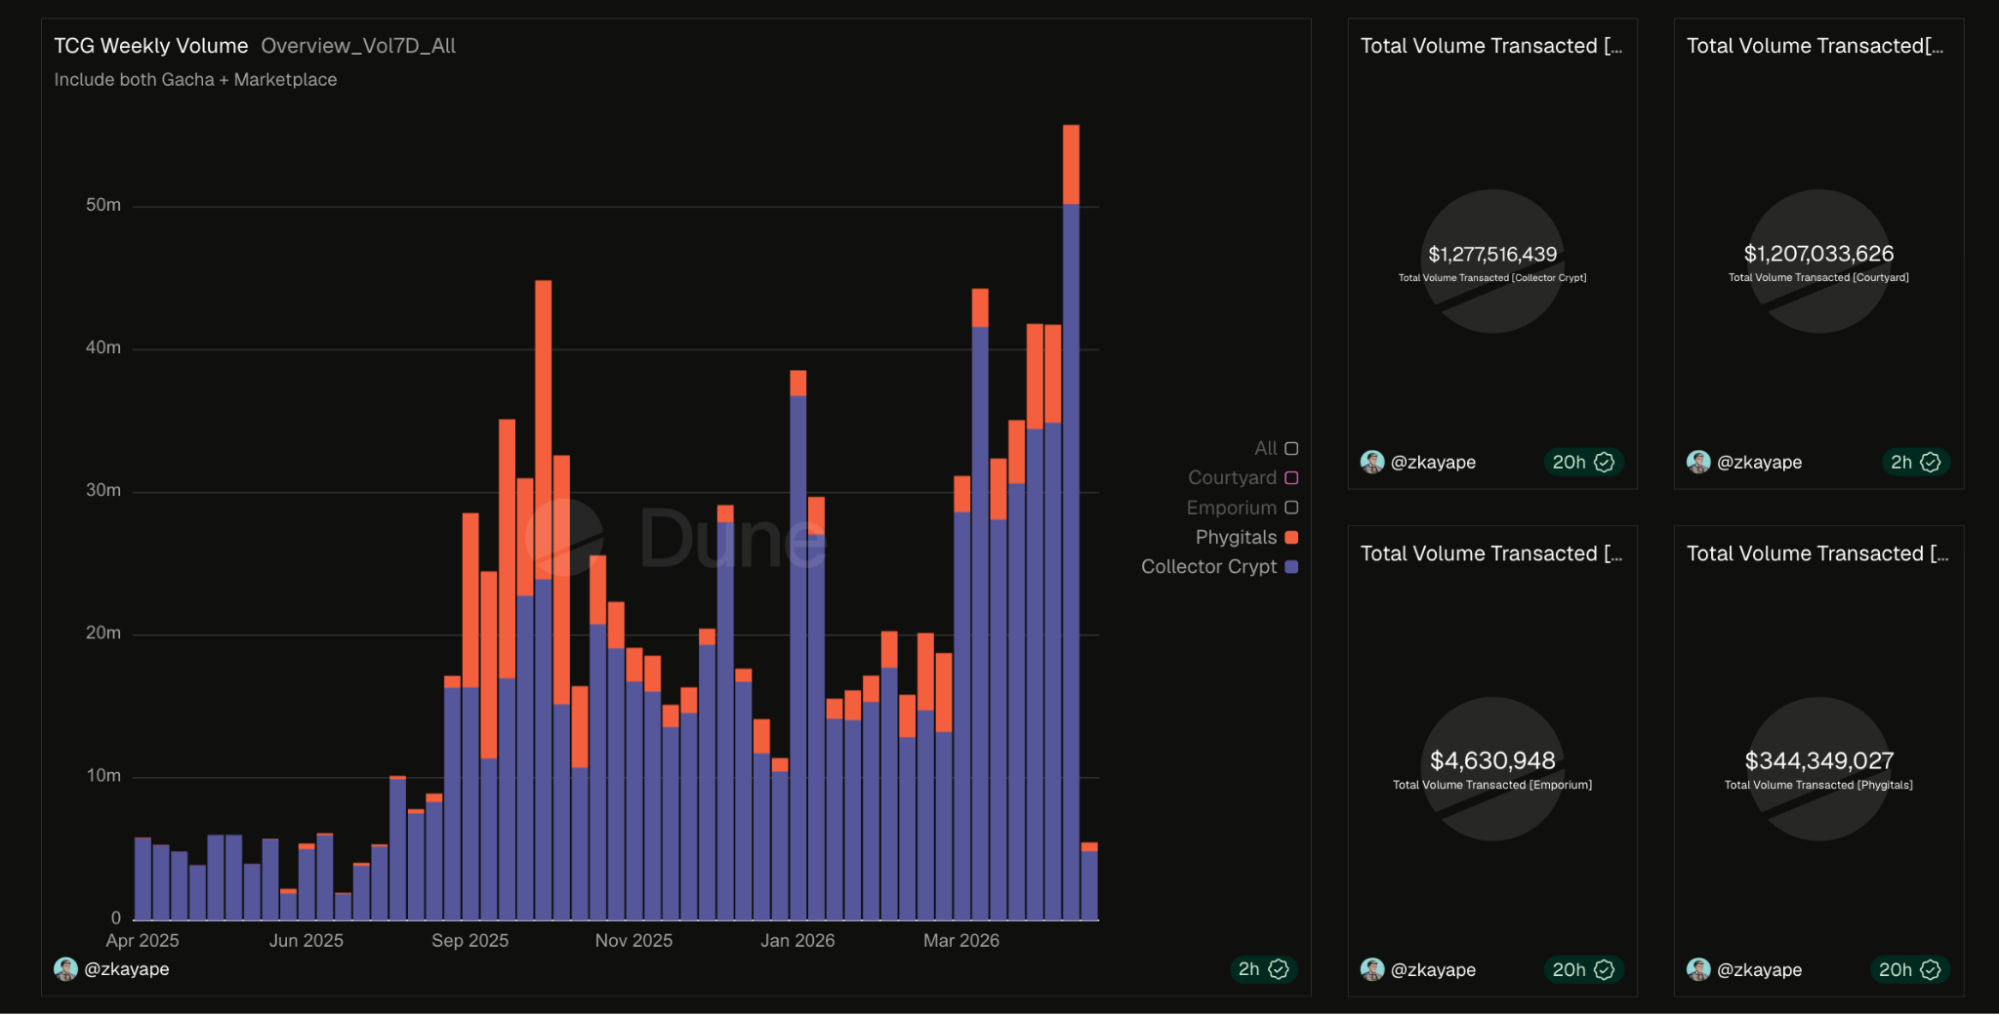Click the author avatar on the Emporium volume card
Viewport: 1999px width, 1015px height.
pyautogui.click(x=1372, y=969)
